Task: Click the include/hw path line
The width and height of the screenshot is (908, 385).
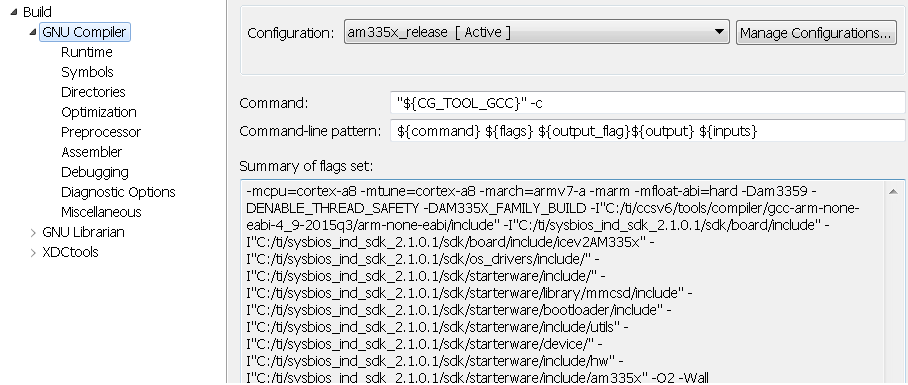Action: coord(434,361)
